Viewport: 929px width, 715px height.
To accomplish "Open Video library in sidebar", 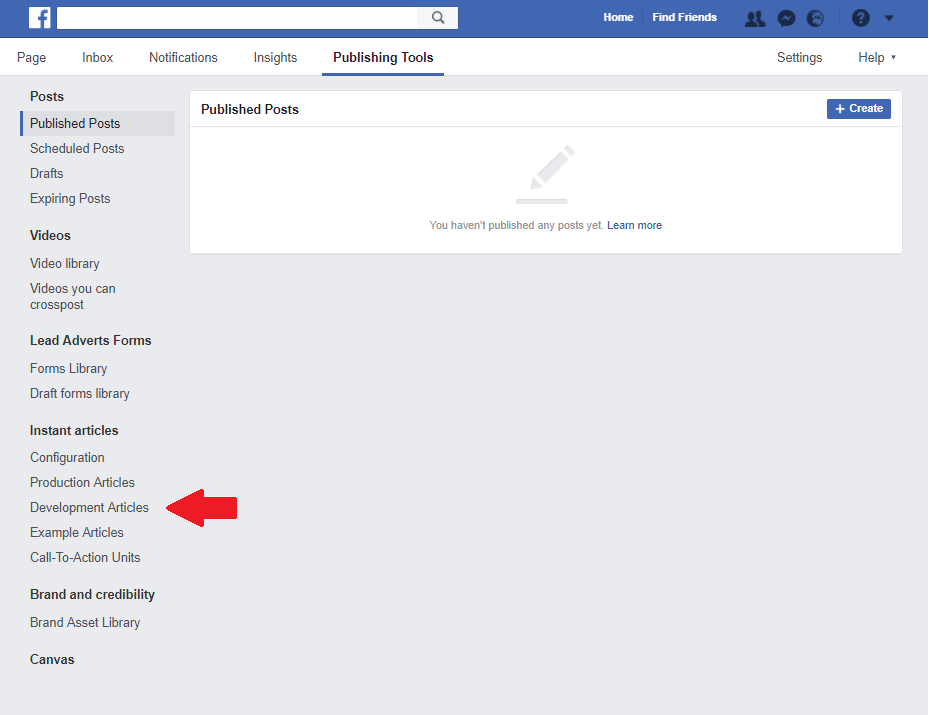I will (x=65, y=264).
